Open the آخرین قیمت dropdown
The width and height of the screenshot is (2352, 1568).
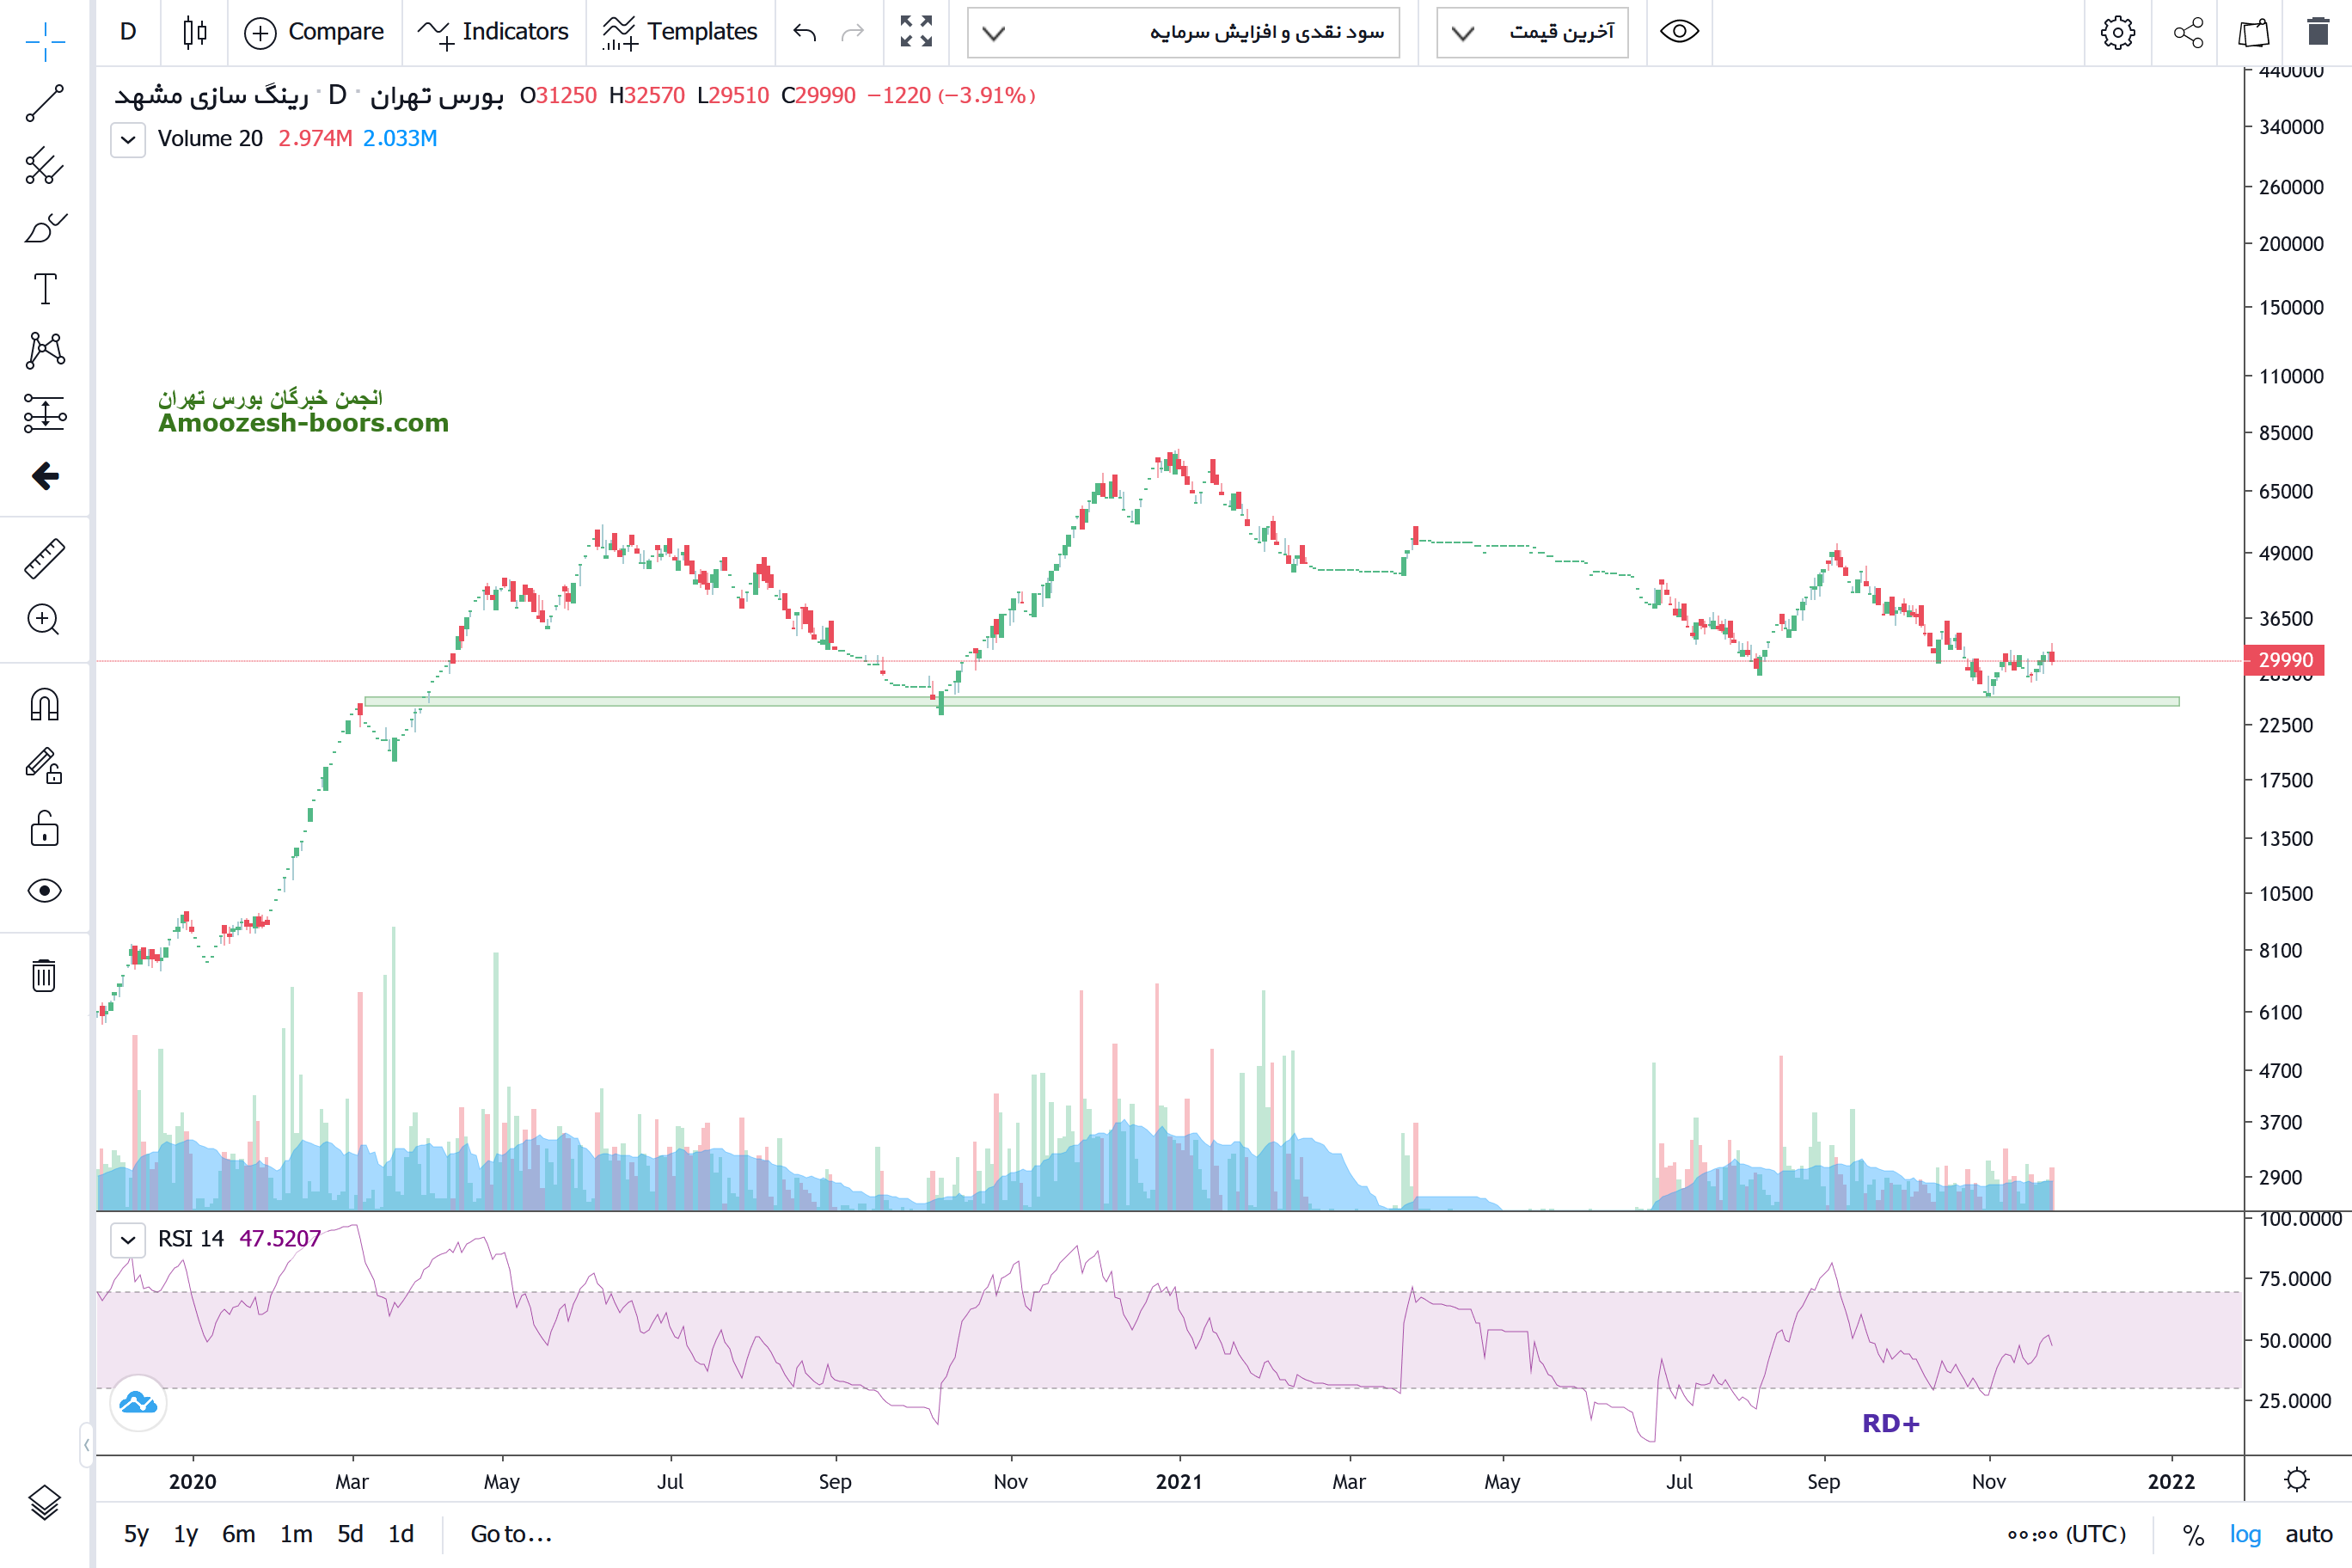pos(1532,32)
